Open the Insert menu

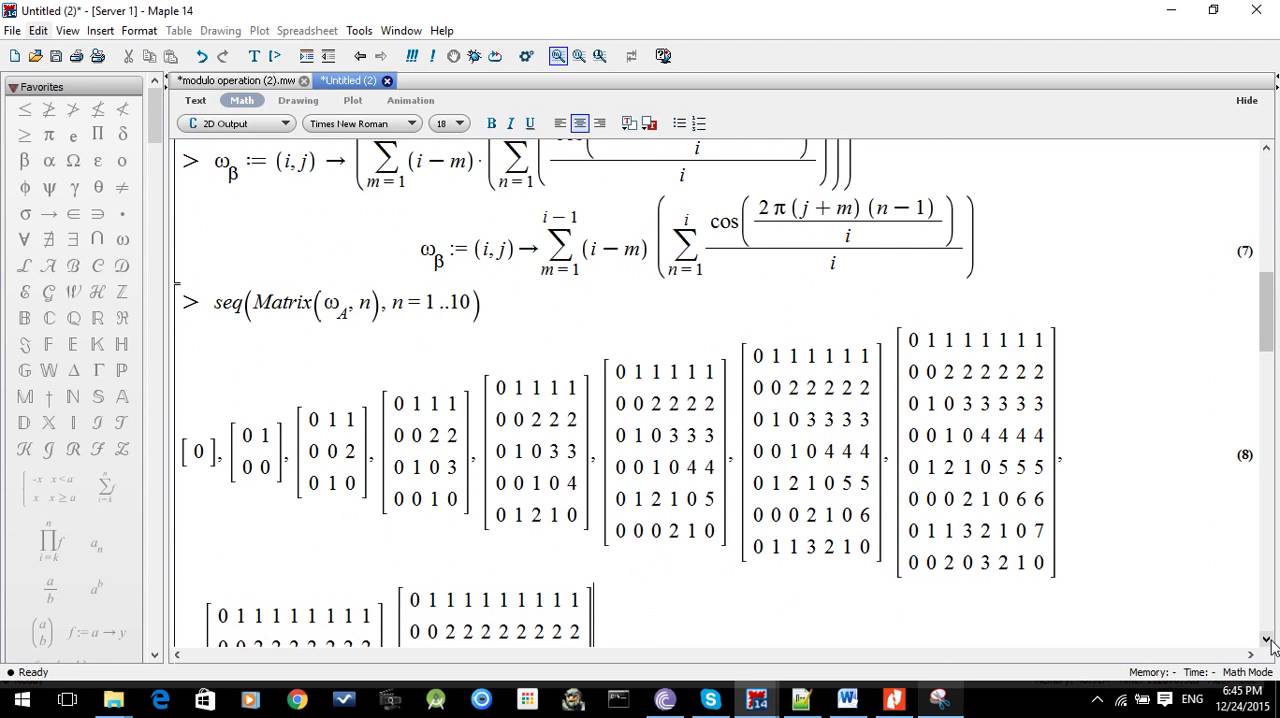(x=100, y=31)
